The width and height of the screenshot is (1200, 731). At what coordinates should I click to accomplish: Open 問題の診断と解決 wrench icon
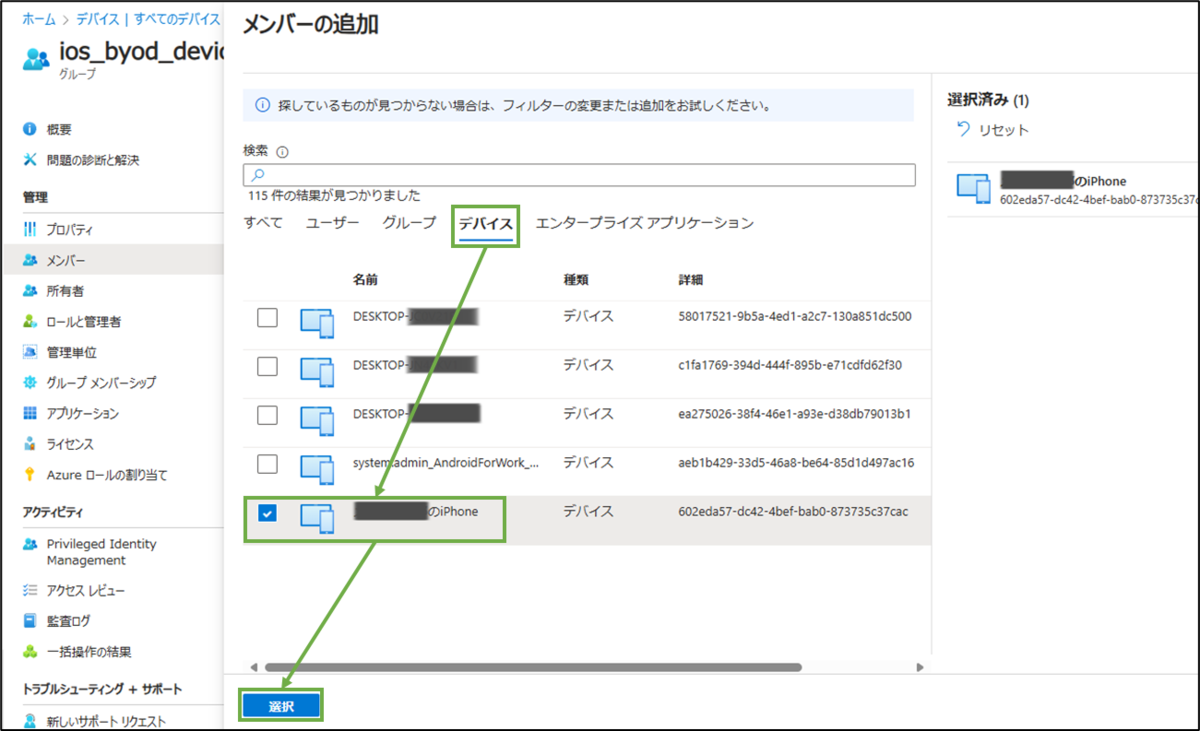point(30,160)
